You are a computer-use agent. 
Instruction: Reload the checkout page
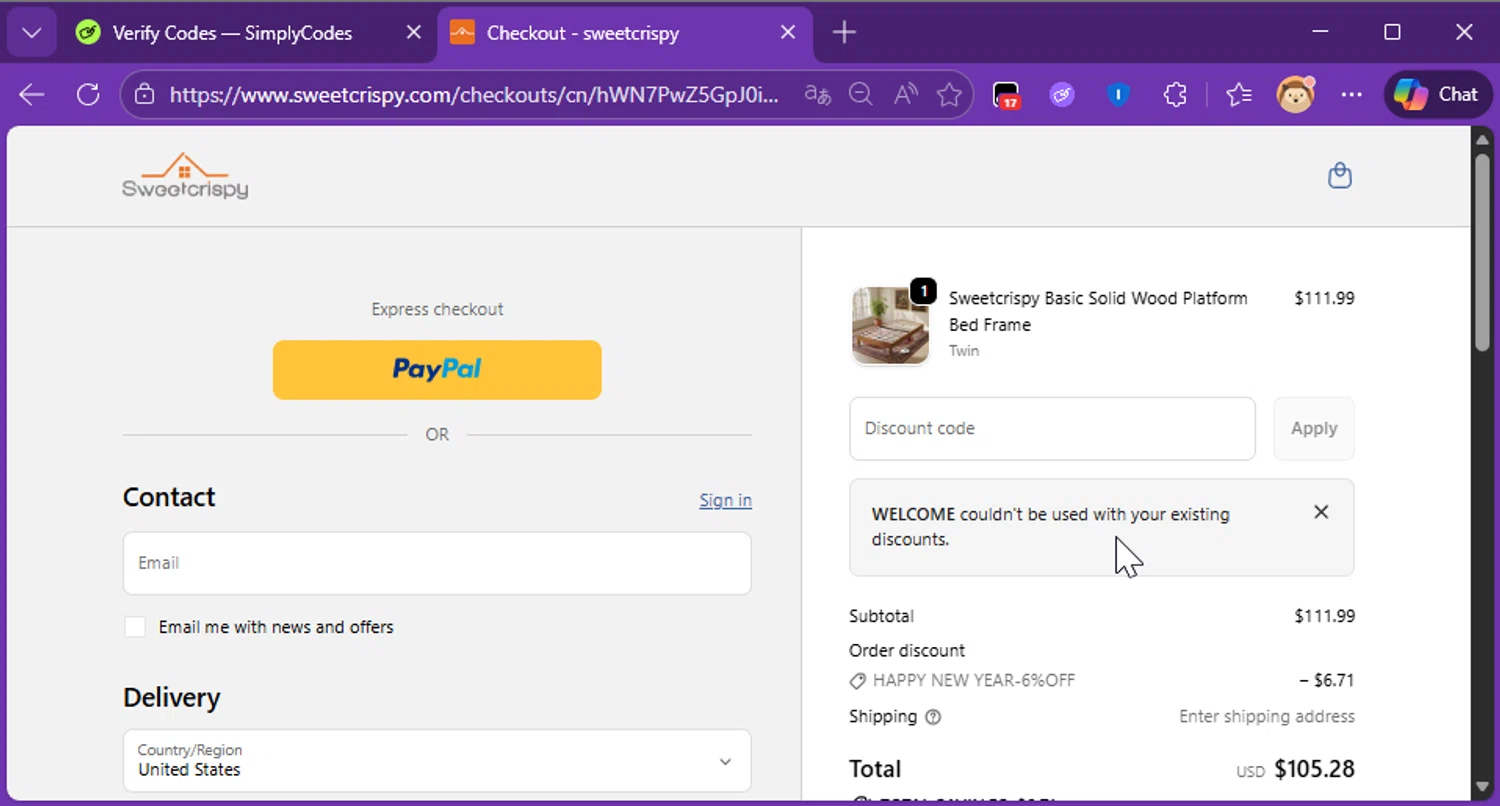(x=88, y=95)
